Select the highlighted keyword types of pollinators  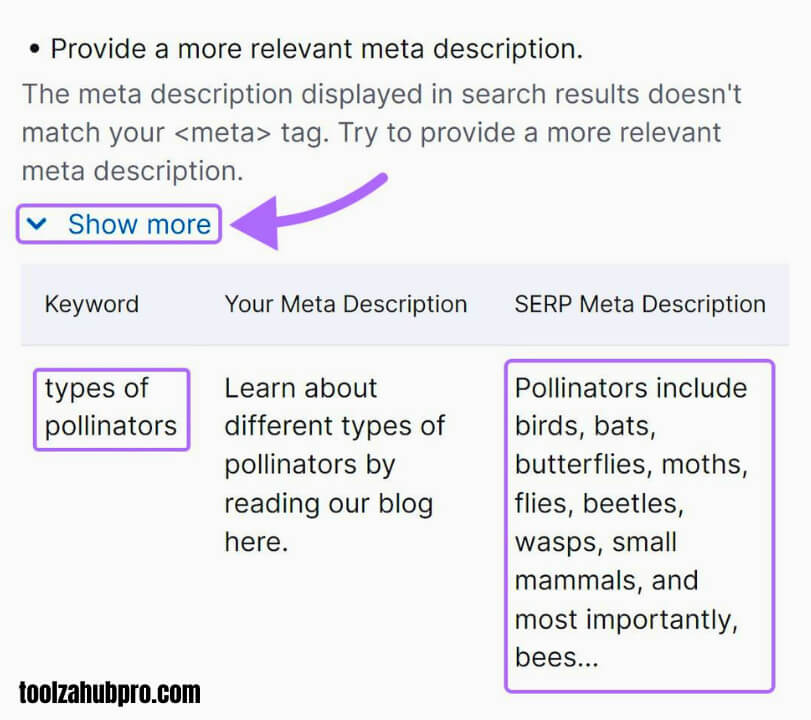(x=111, y=407)
